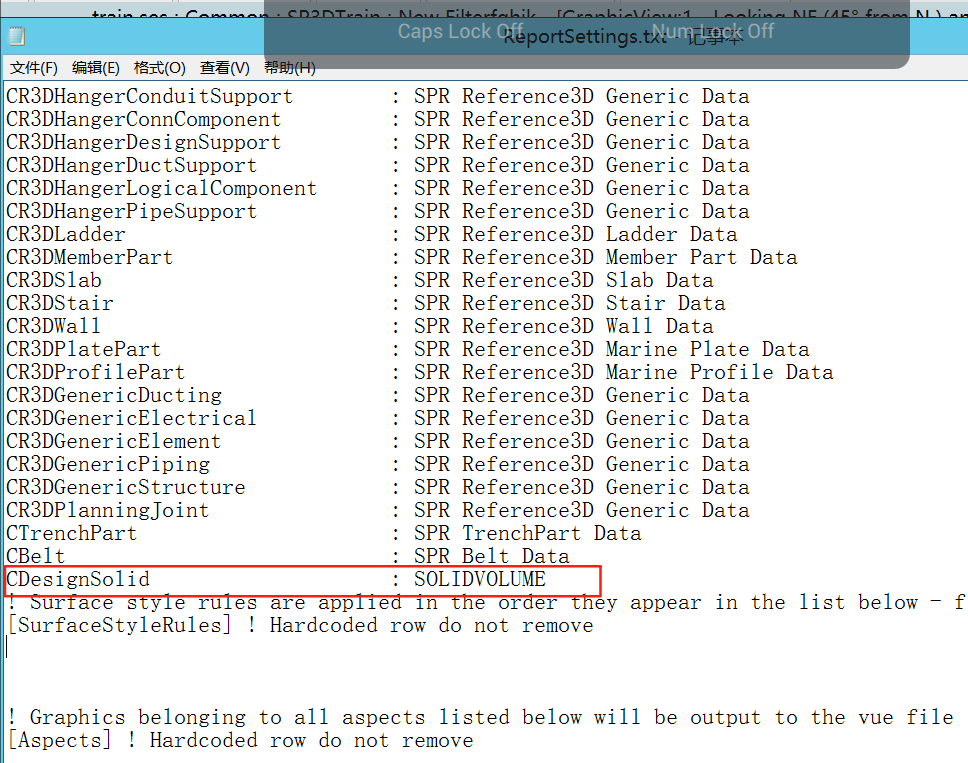Click the text CR3DPlanningJoint

click(107, 511)
